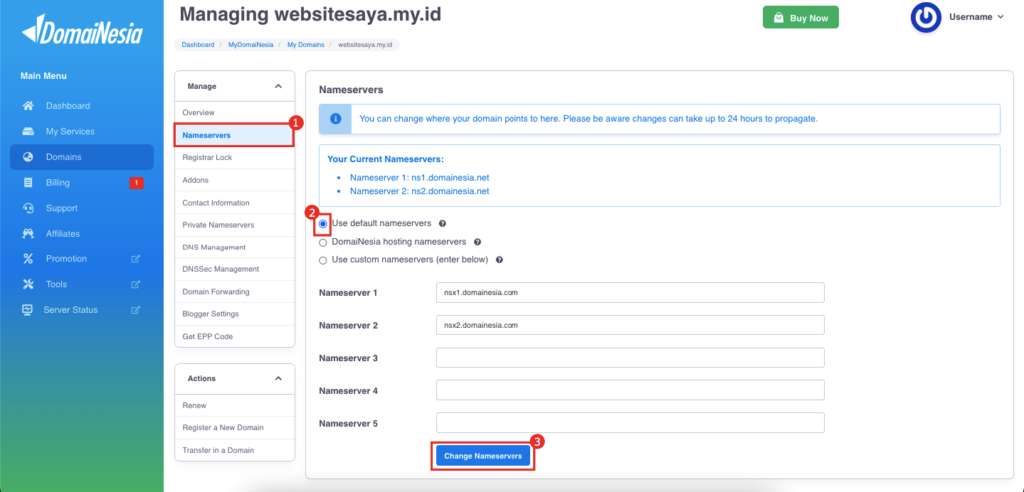Open Contact Information menu item
The image size is (1024, 492).
point(234,203)
